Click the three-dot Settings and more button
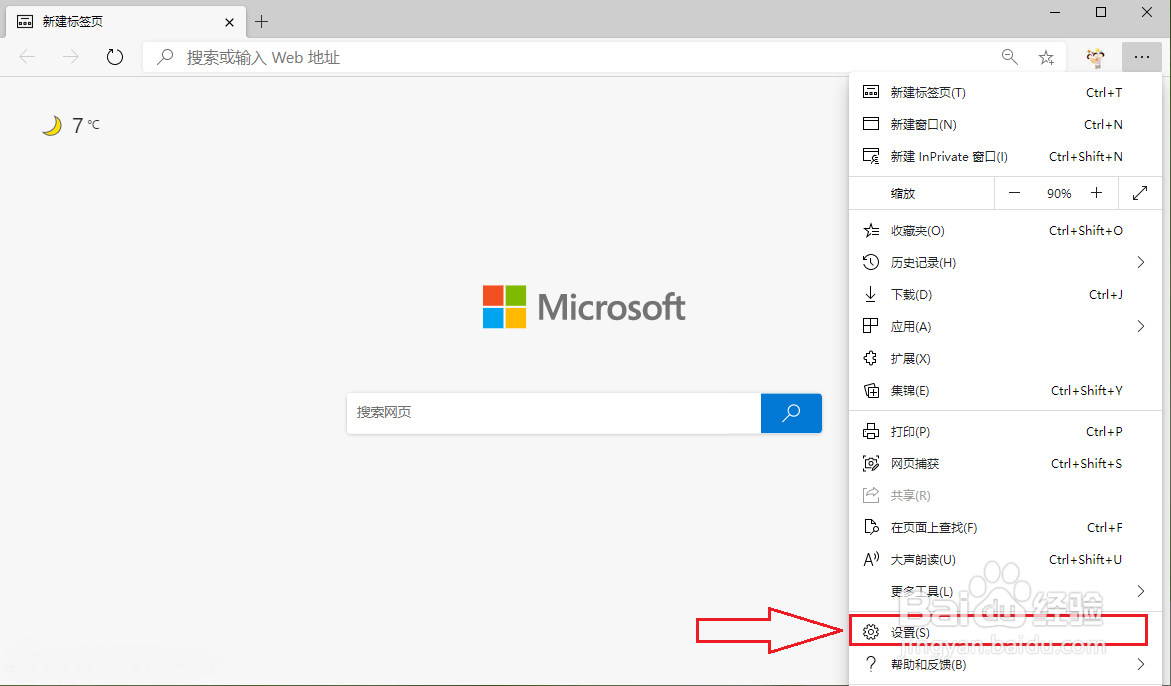 [1141, 57]
